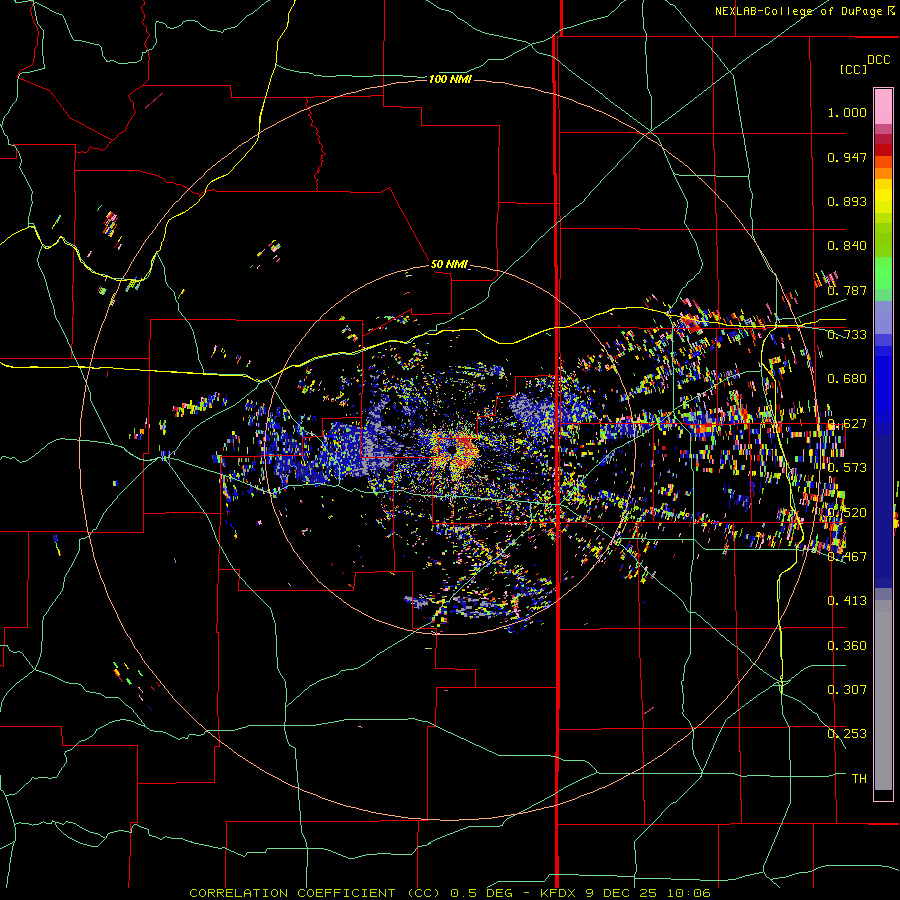Click the 0.680 scale value

[847, 379]
